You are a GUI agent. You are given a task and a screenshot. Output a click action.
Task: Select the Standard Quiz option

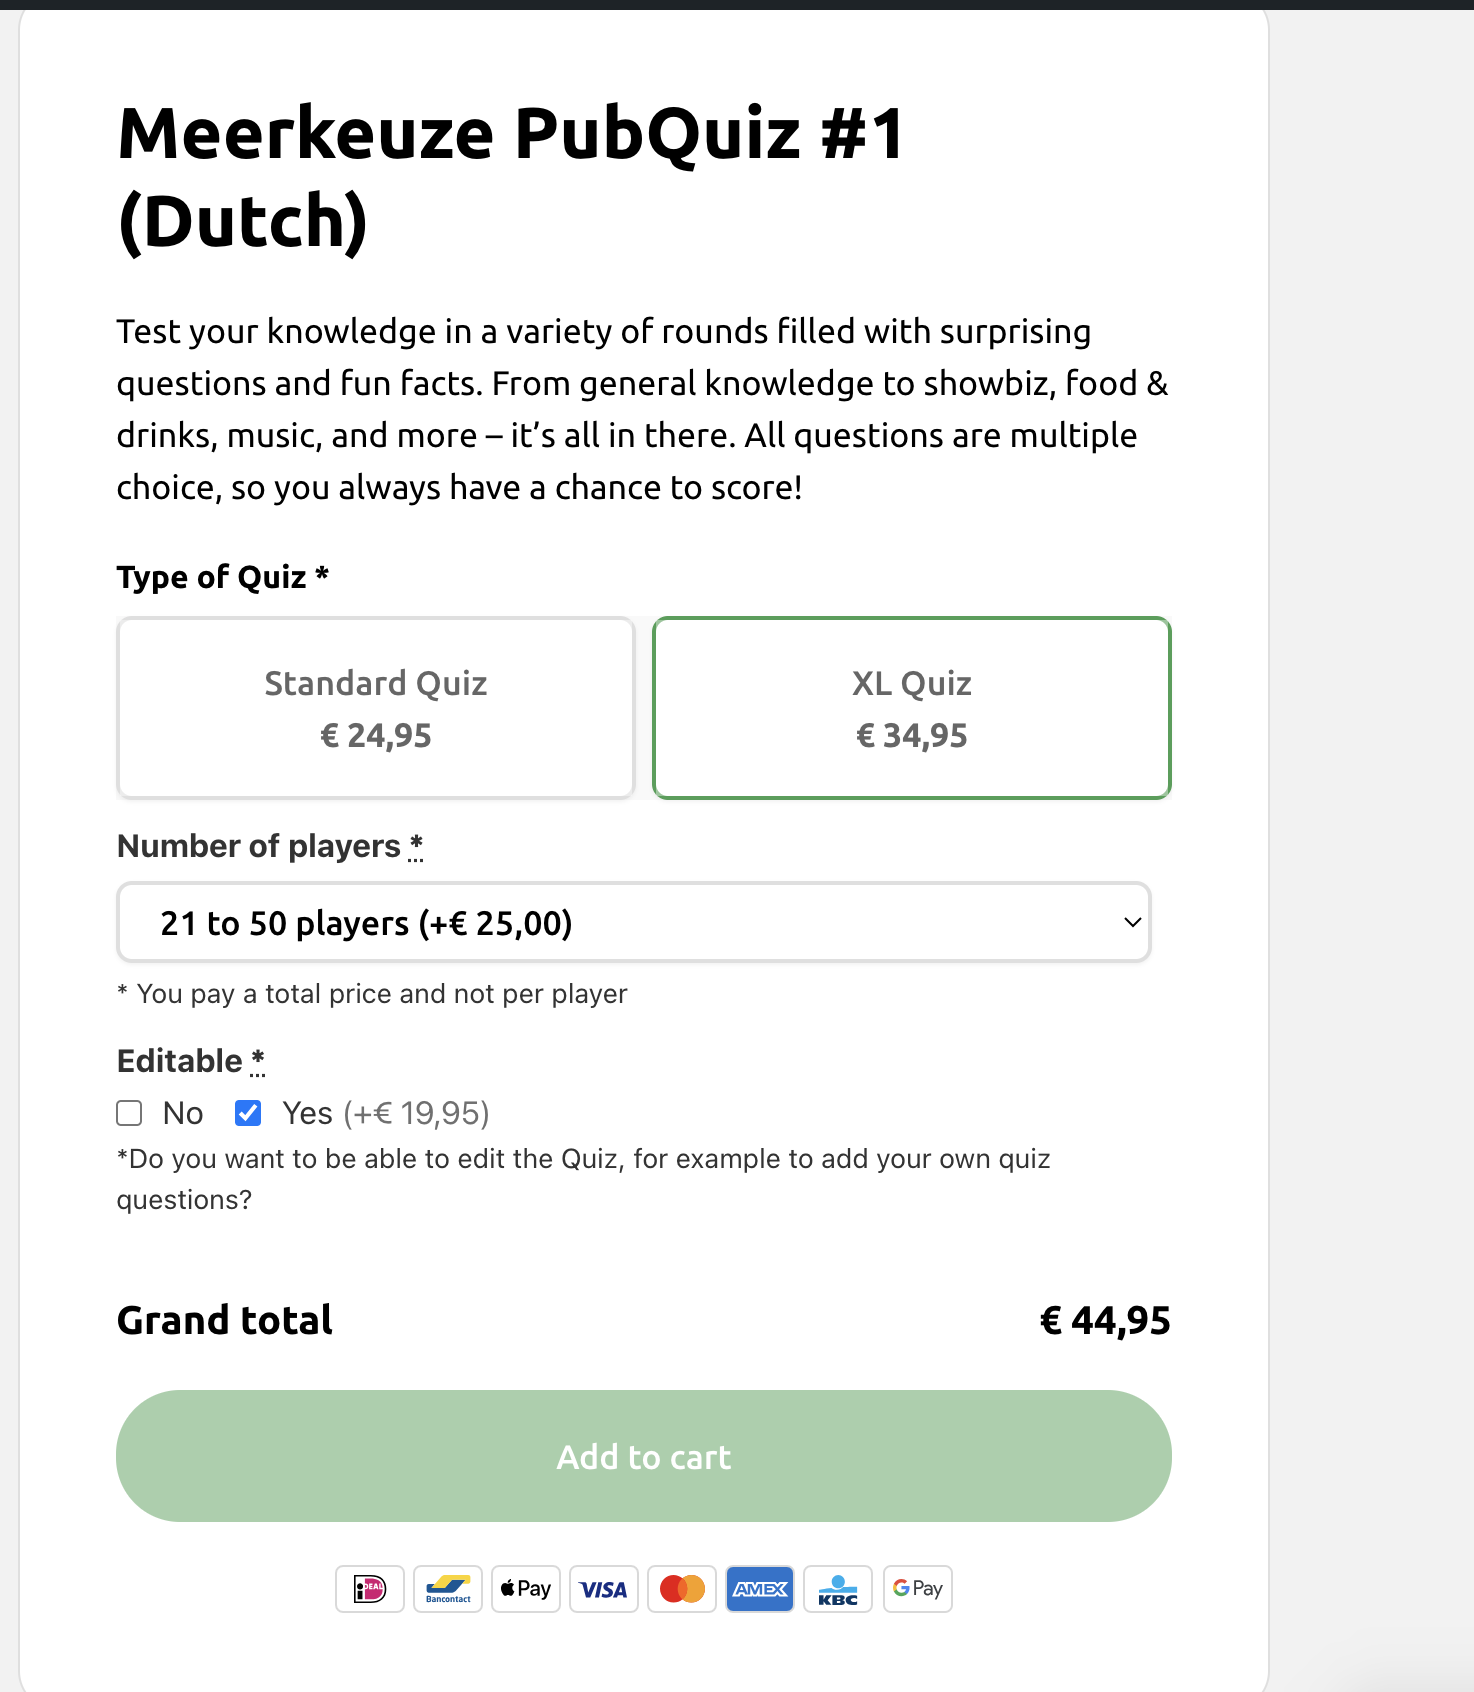(x=376, y=708)
